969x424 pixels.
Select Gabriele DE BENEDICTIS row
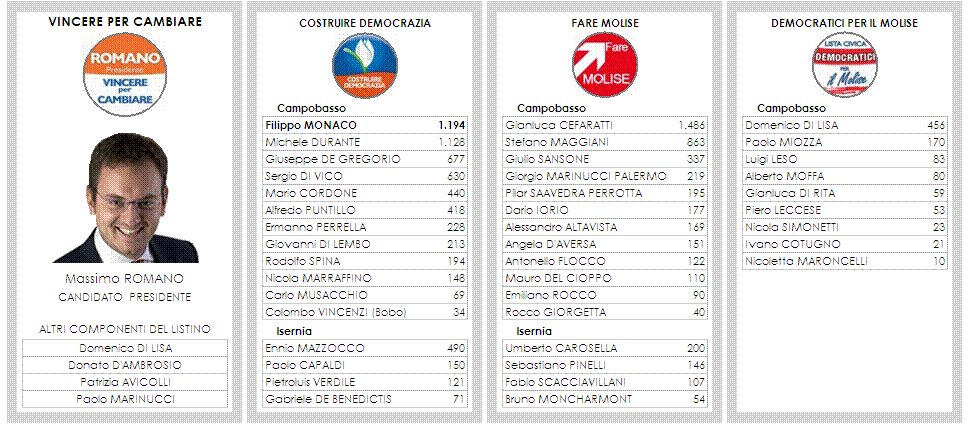(x=365, y=399)
